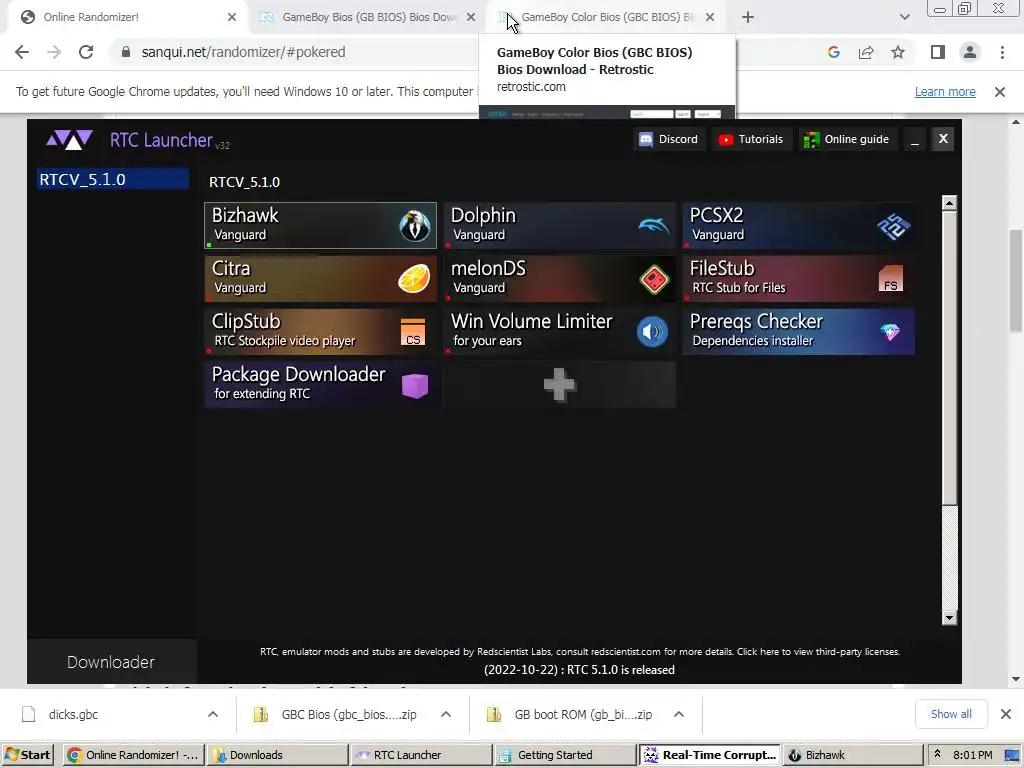This screenshot has width=1024, height=768.
Task: Switch to RTC Launcher taskbar item
Action: tap(421, 755)
